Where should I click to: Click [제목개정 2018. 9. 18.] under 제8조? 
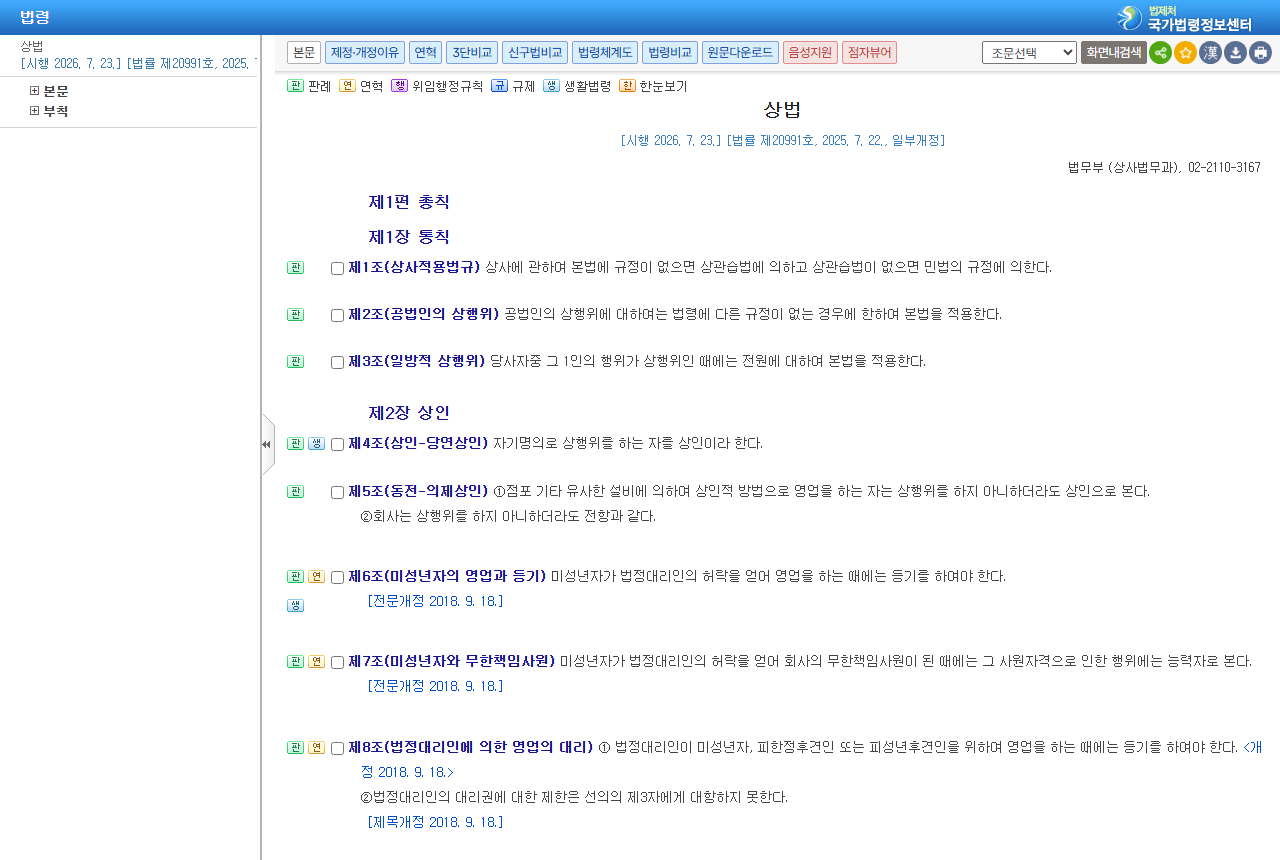point(435,822)
